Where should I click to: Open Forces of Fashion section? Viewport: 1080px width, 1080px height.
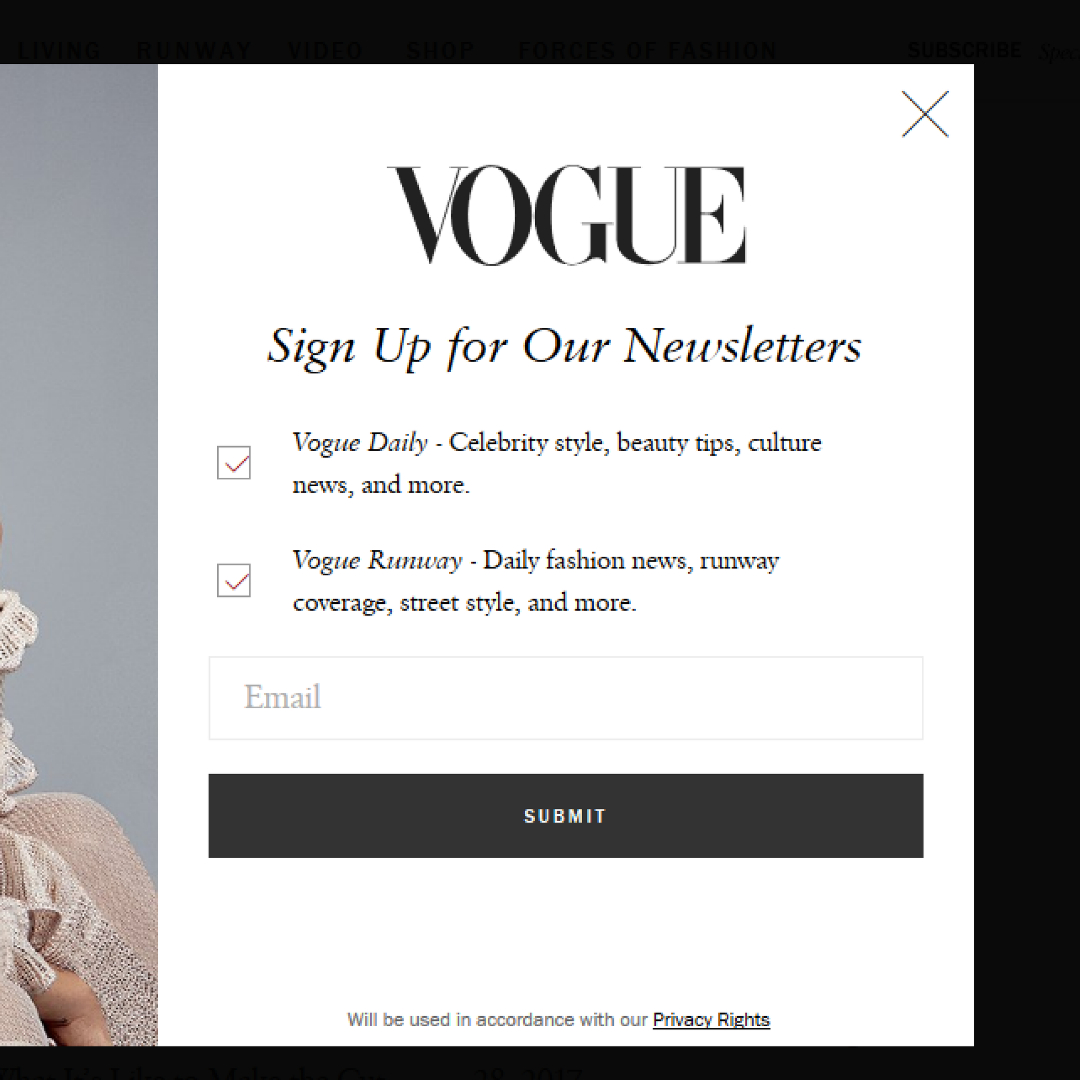[x=647, y=50]
